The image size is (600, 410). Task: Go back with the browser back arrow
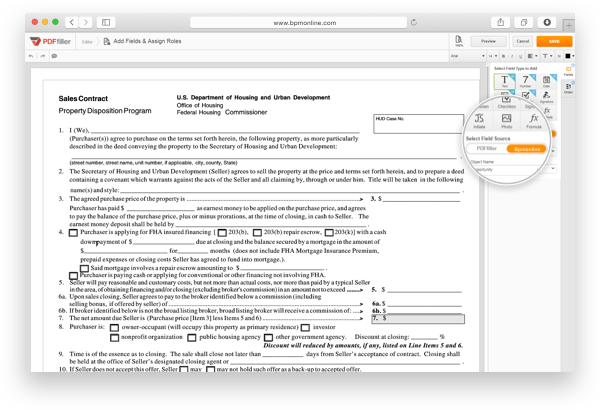point(72,22)
